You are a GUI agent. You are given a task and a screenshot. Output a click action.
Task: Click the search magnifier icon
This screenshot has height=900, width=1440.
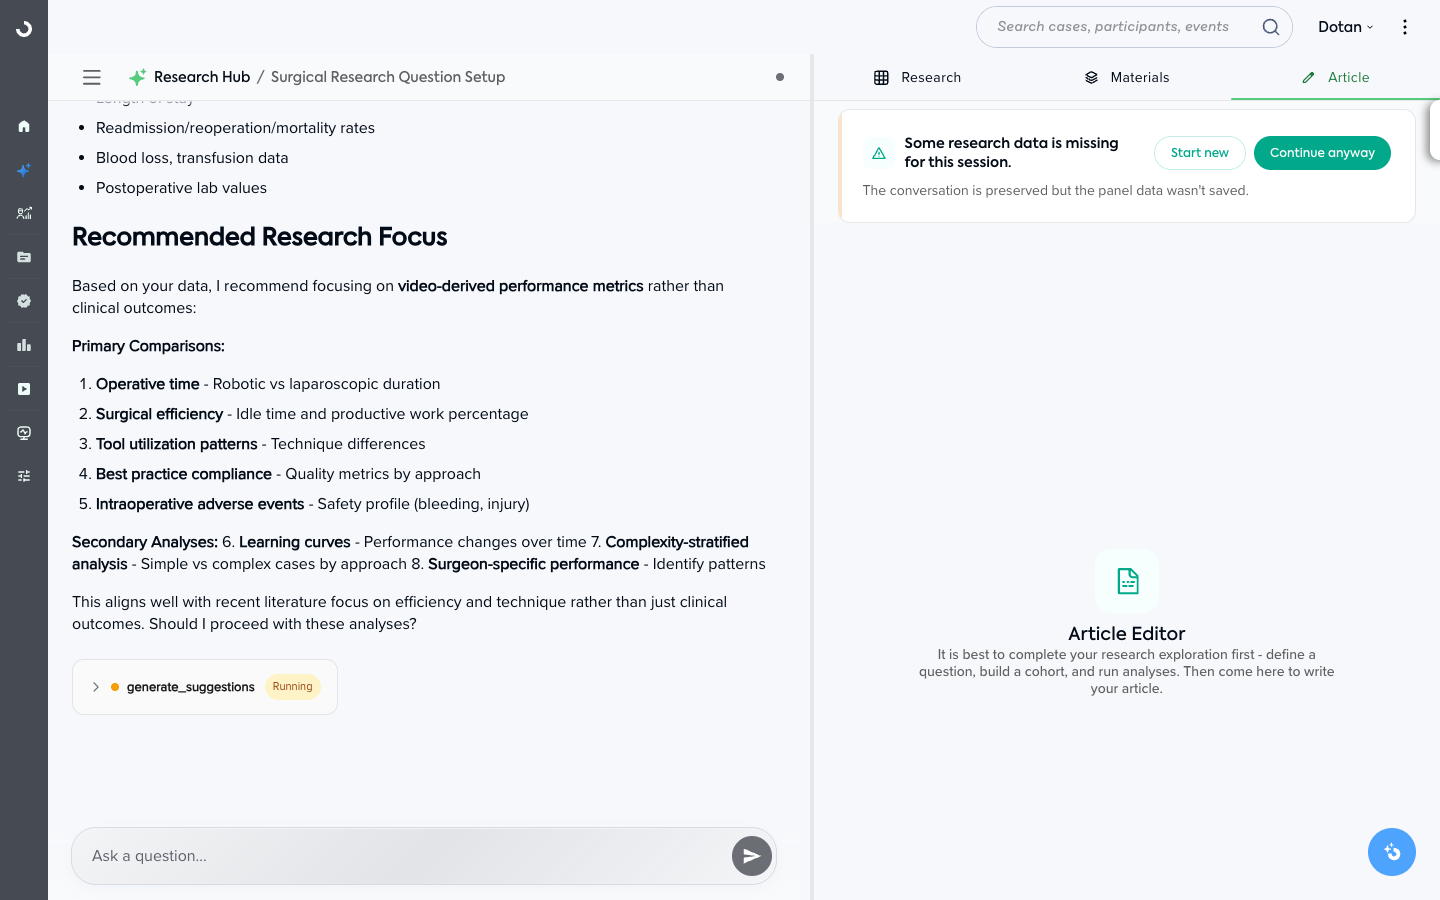(1270, 27)
